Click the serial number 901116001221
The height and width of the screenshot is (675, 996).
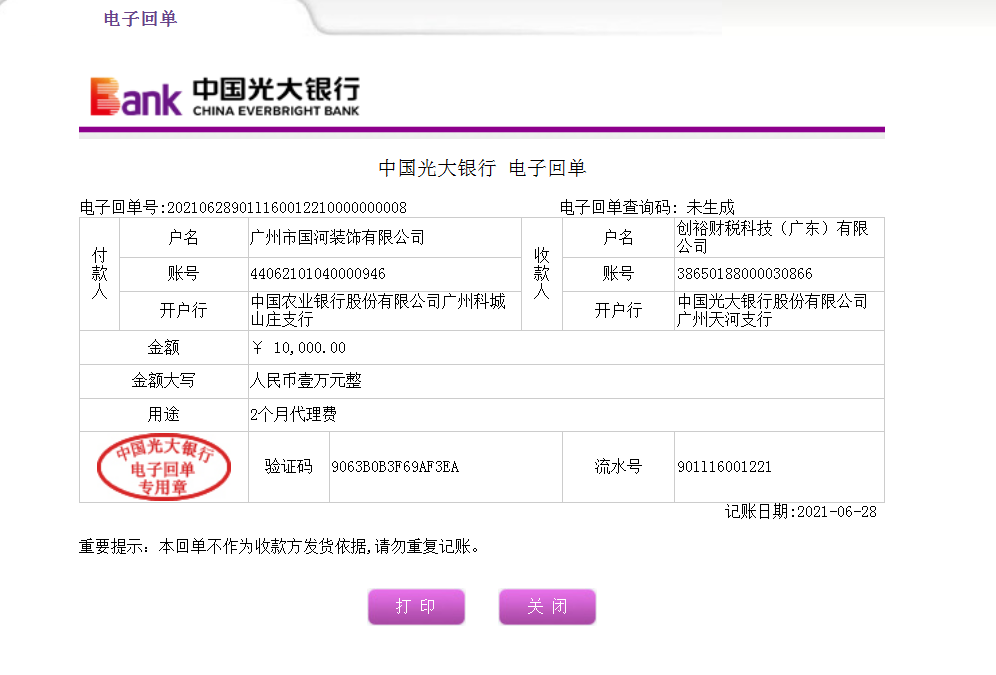click(724, 467)
